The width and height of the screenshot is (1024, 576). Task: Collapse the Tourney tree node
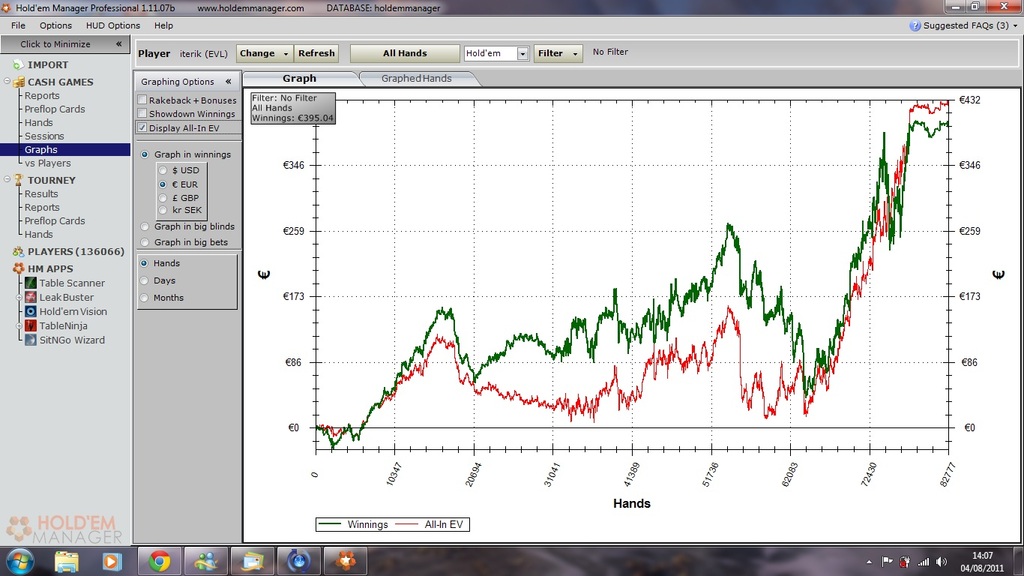[x=7, y=180]
